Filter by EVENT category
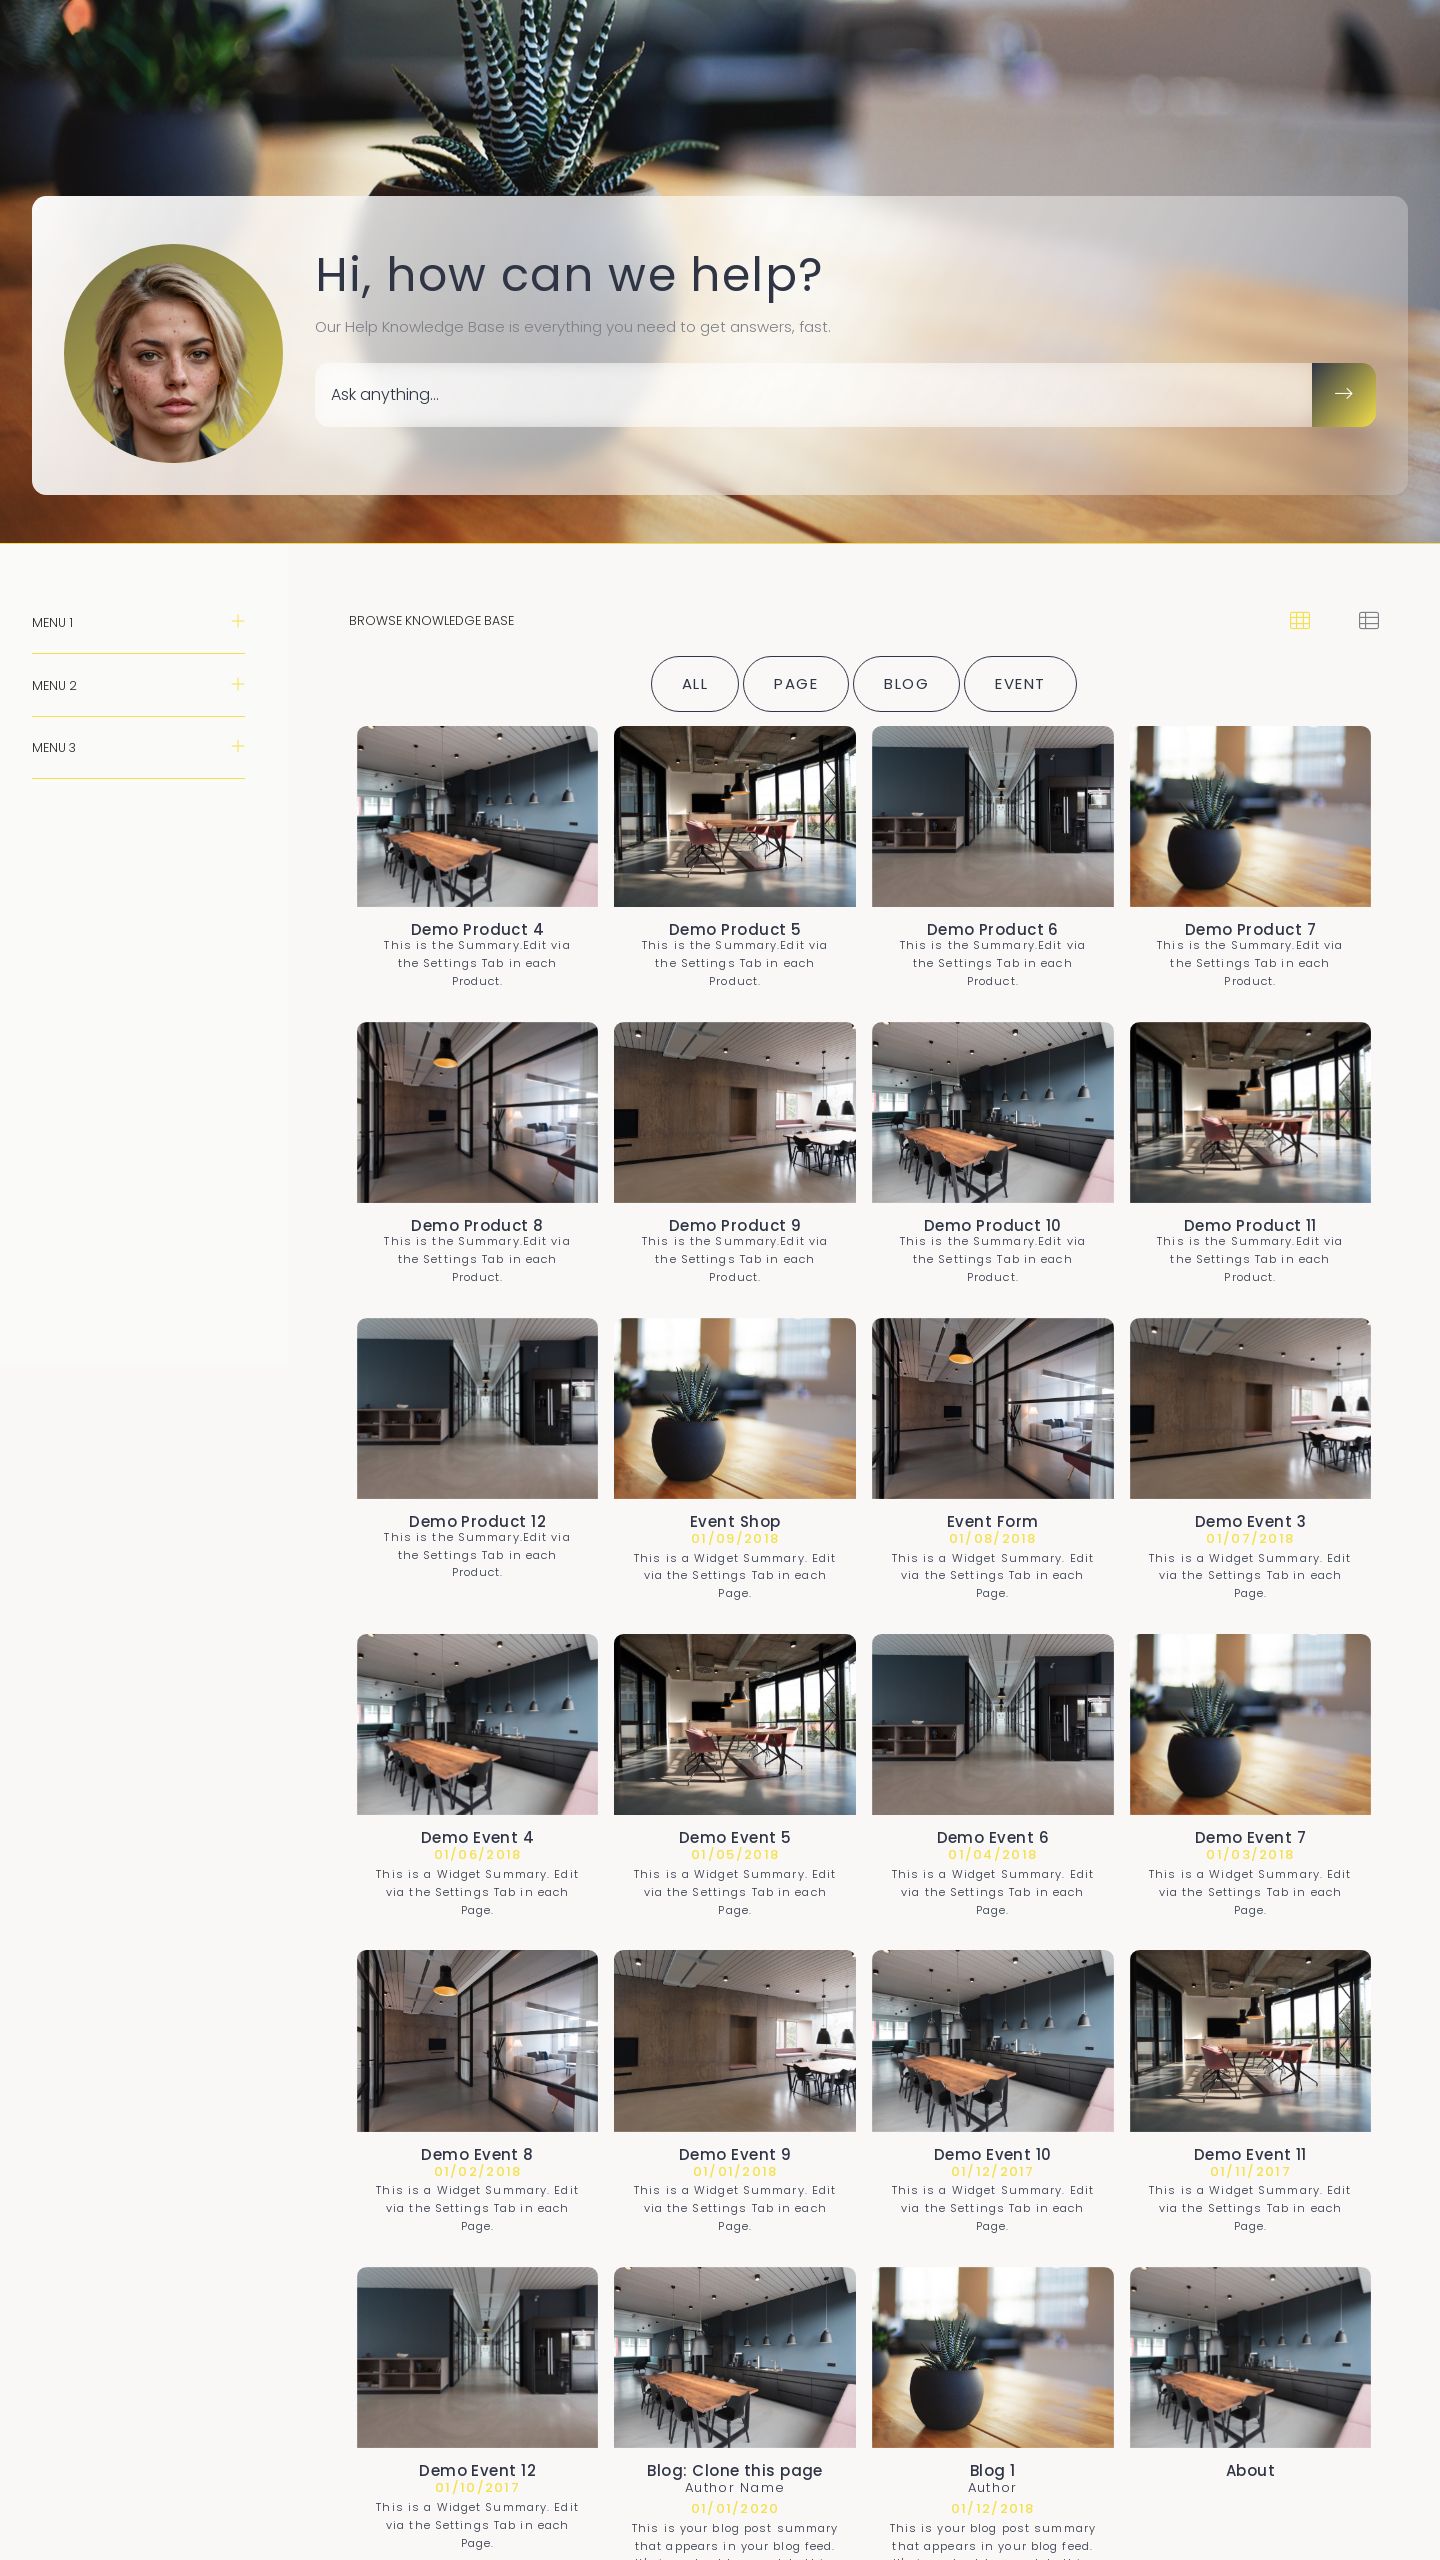The width and height of the screenshot is (1440, 2560). [1019, 684]
